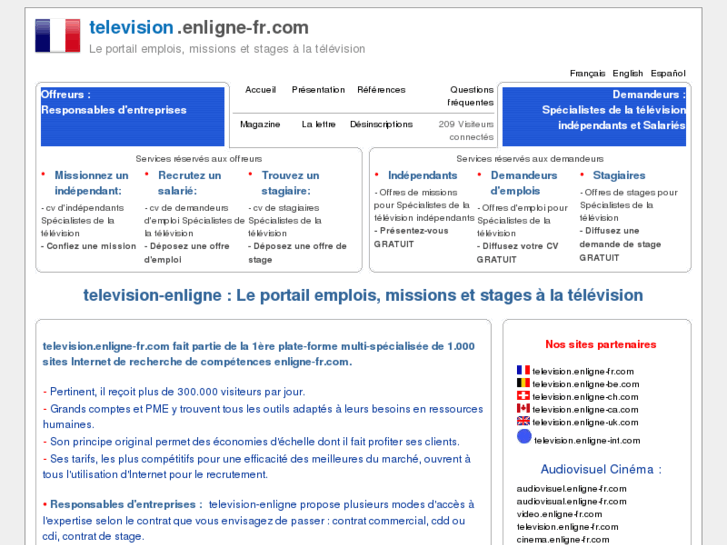
Task: Click the Swiss flag partner icon
Action: 523,396
